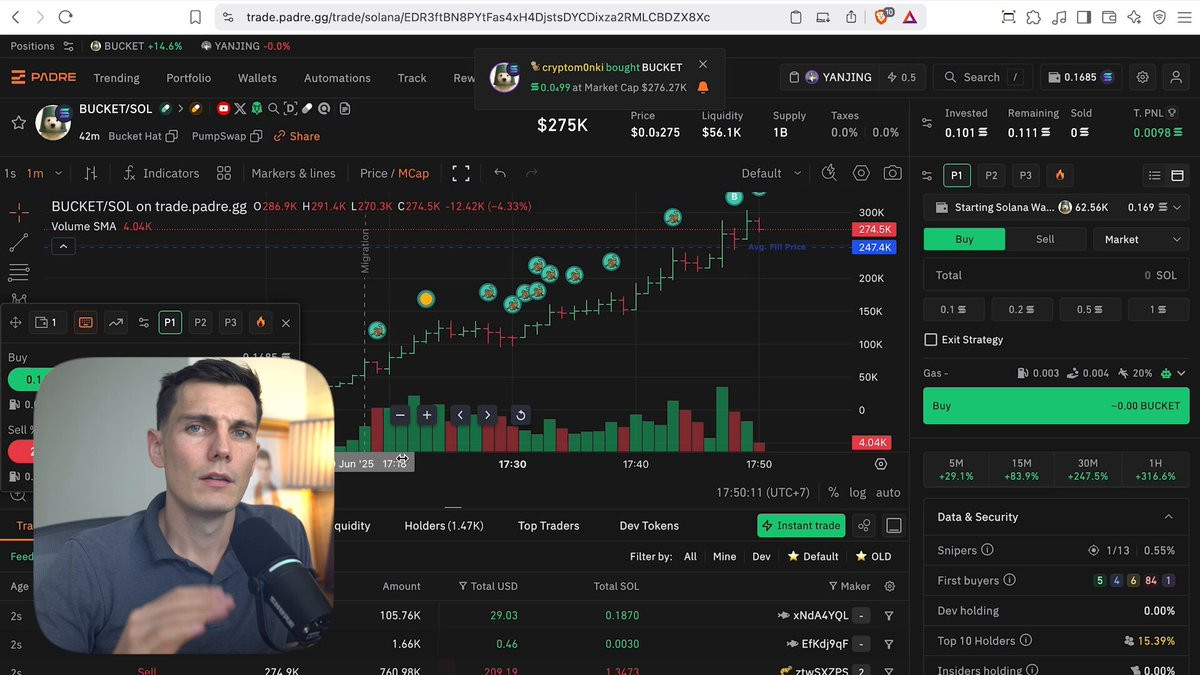
Task: Open the Market order type dropdown
Action: coord(1141,239)
